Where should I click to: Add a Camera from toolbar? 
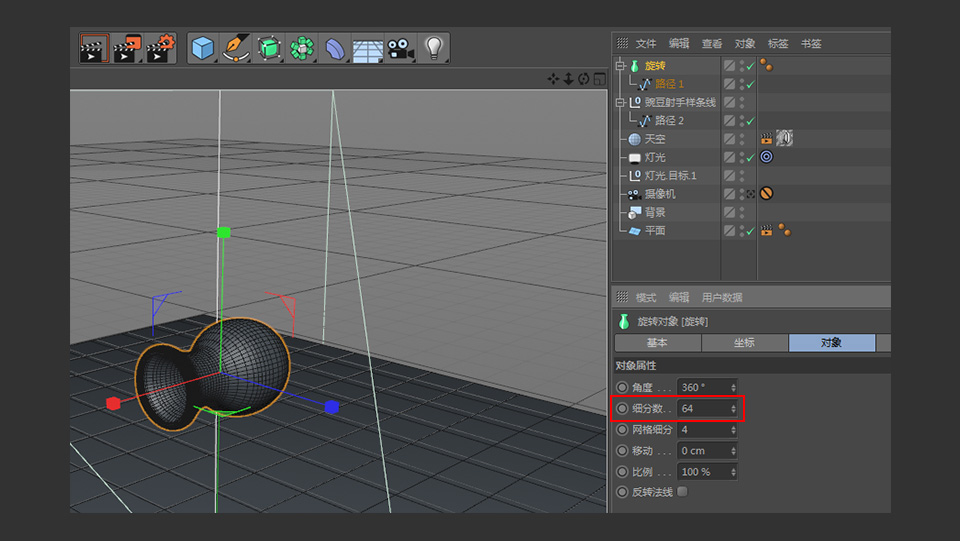point(400,49)
